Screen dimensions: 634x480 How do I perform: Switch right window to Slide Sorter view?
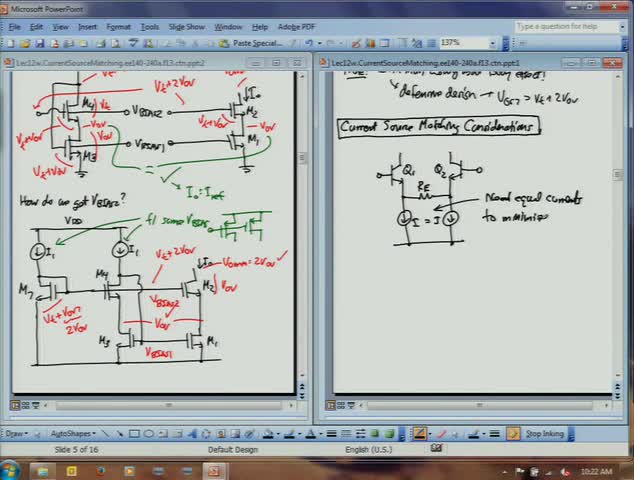(x=341, y=405)
